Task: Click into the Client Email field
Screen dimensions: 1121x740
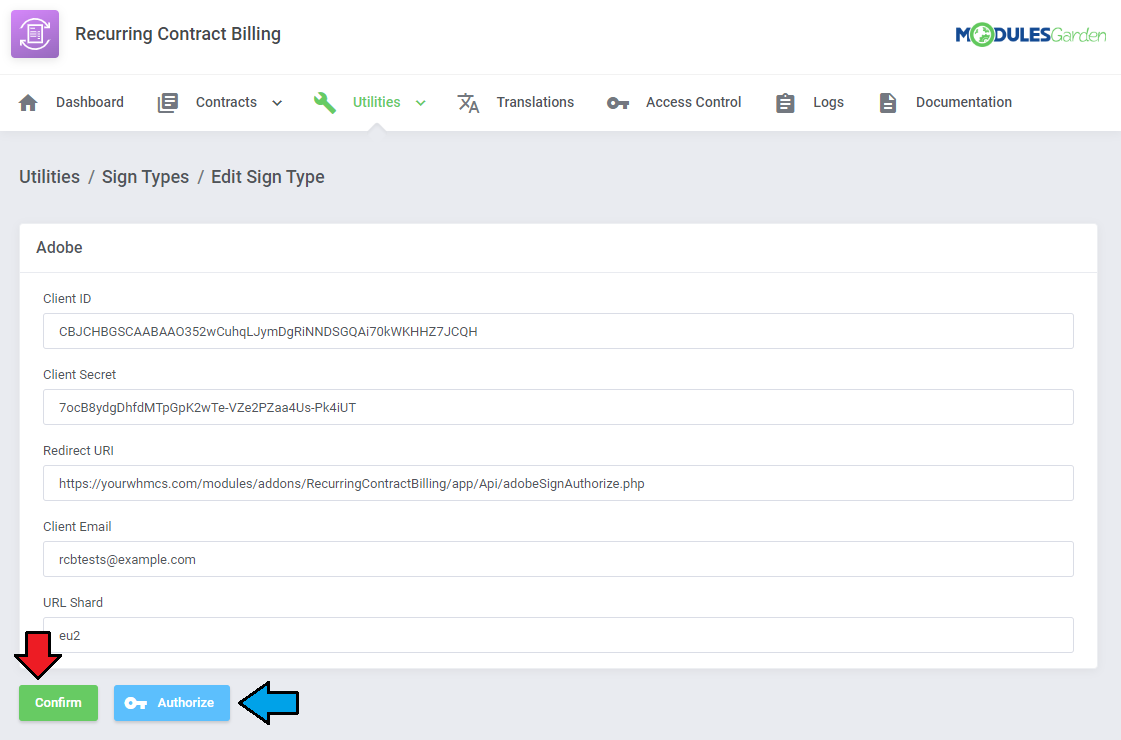Action: point(558,559)
